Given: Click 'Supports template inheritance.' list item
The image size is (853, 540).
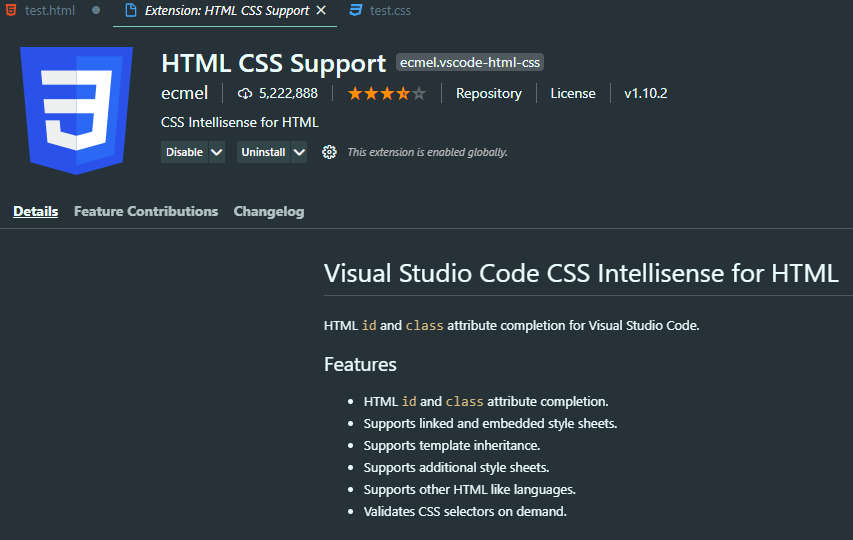Looking at the screenshot, I should point(452,445).
